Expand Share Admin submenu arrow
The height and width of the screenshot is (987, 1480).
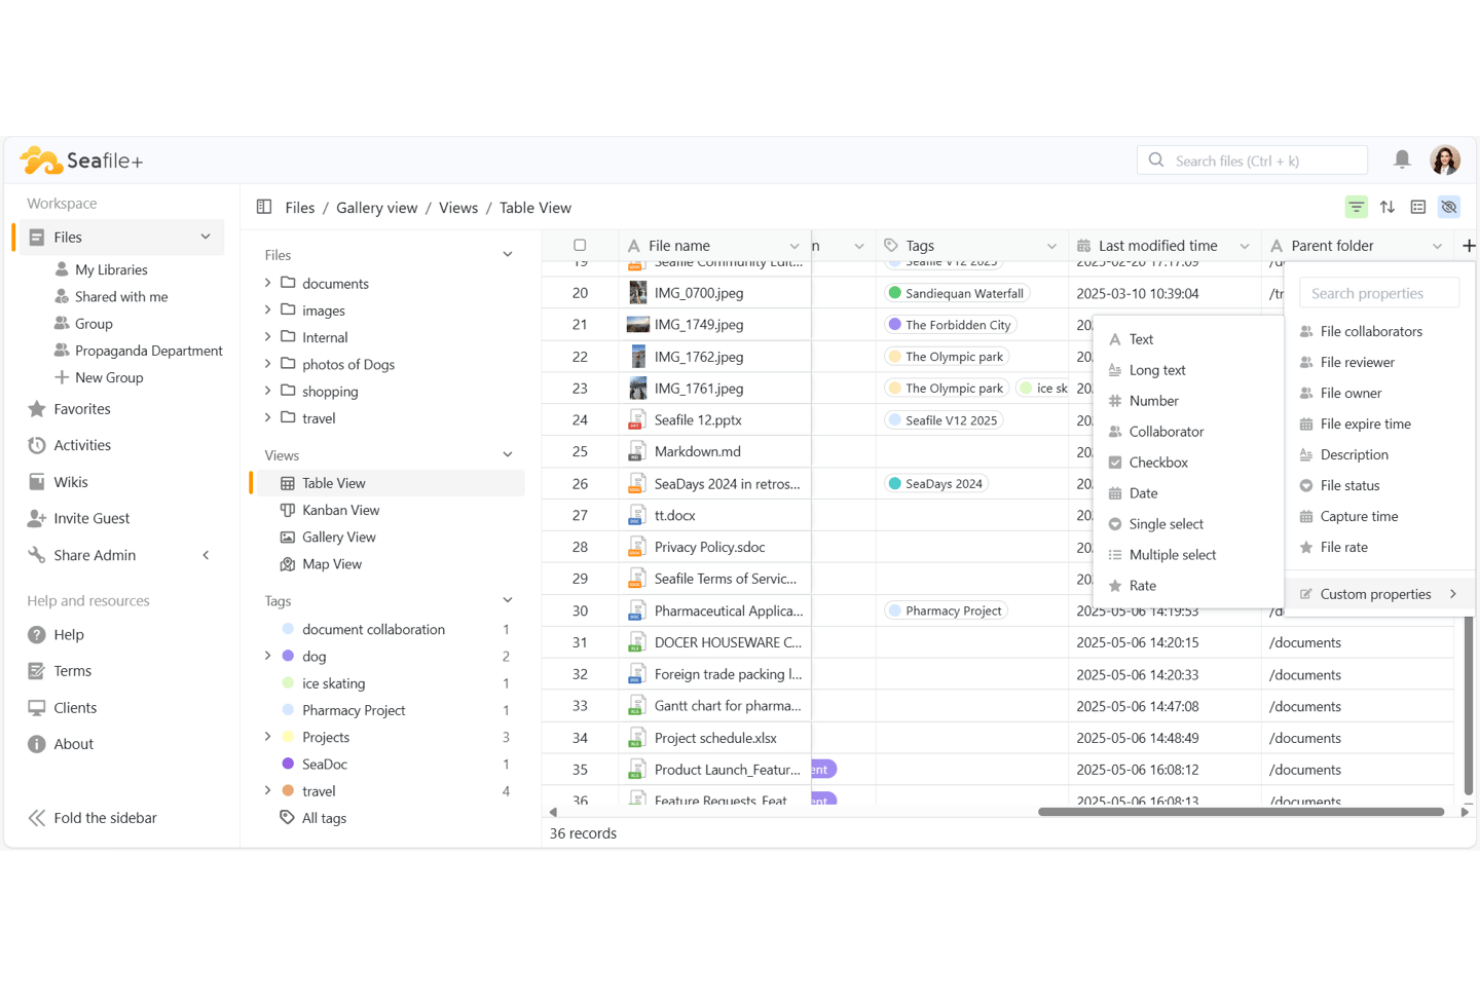(206, 555)
